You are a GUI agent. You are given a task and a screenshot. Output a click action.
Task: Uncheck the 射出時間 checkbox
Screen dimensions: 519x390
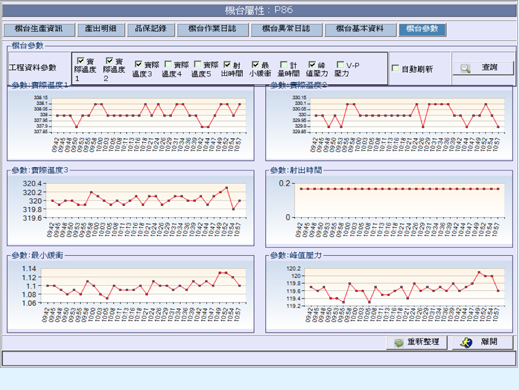click(227, 64)
